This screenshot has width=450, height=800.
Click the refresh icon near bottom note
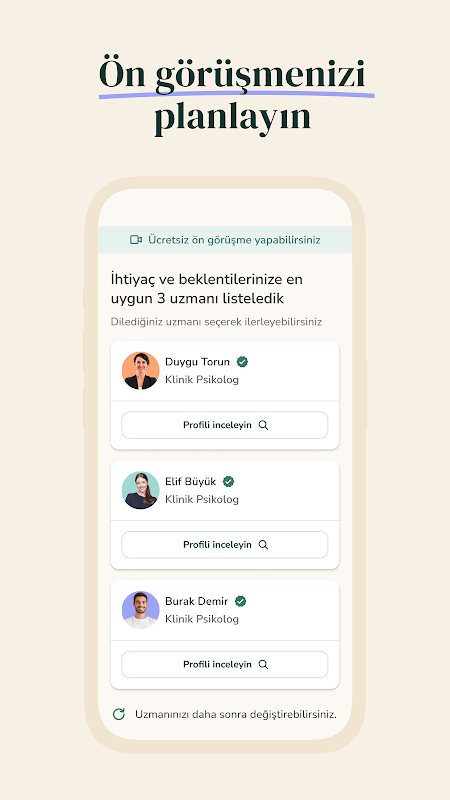click(x=119, y=714)
